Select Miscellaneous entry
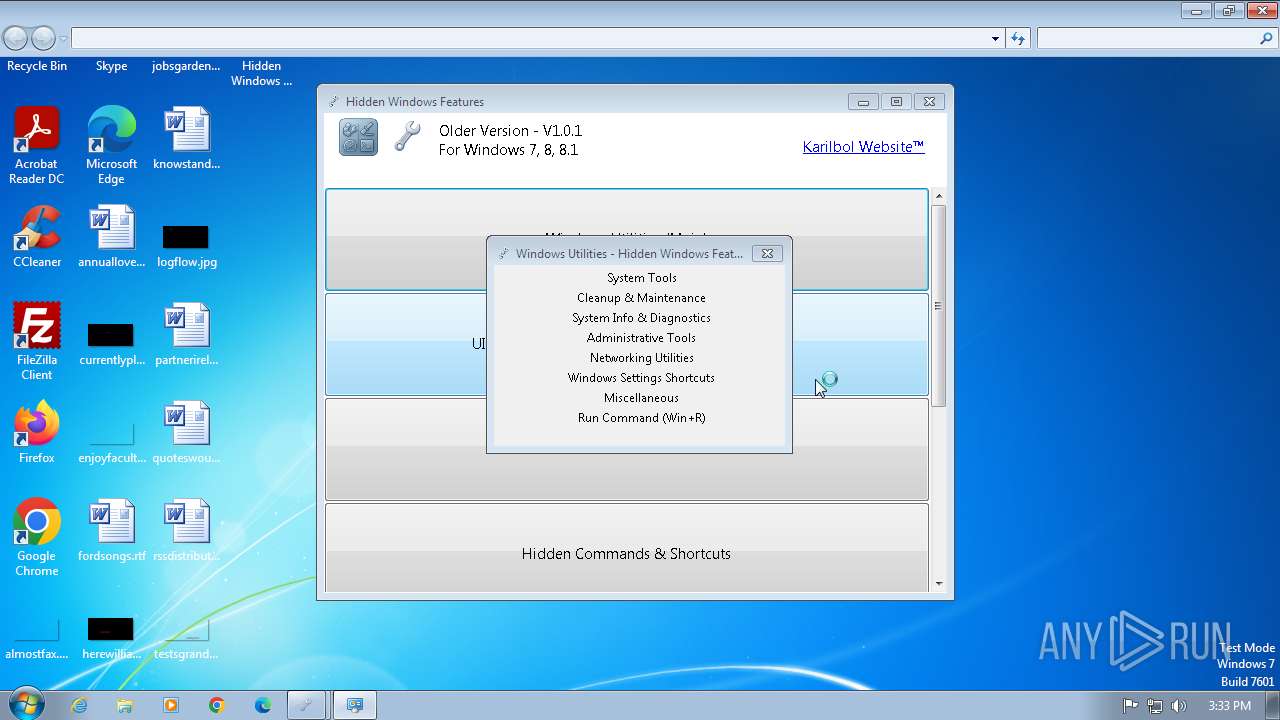1280x720 pixels. pyautogui.click(x=641, y=398)
